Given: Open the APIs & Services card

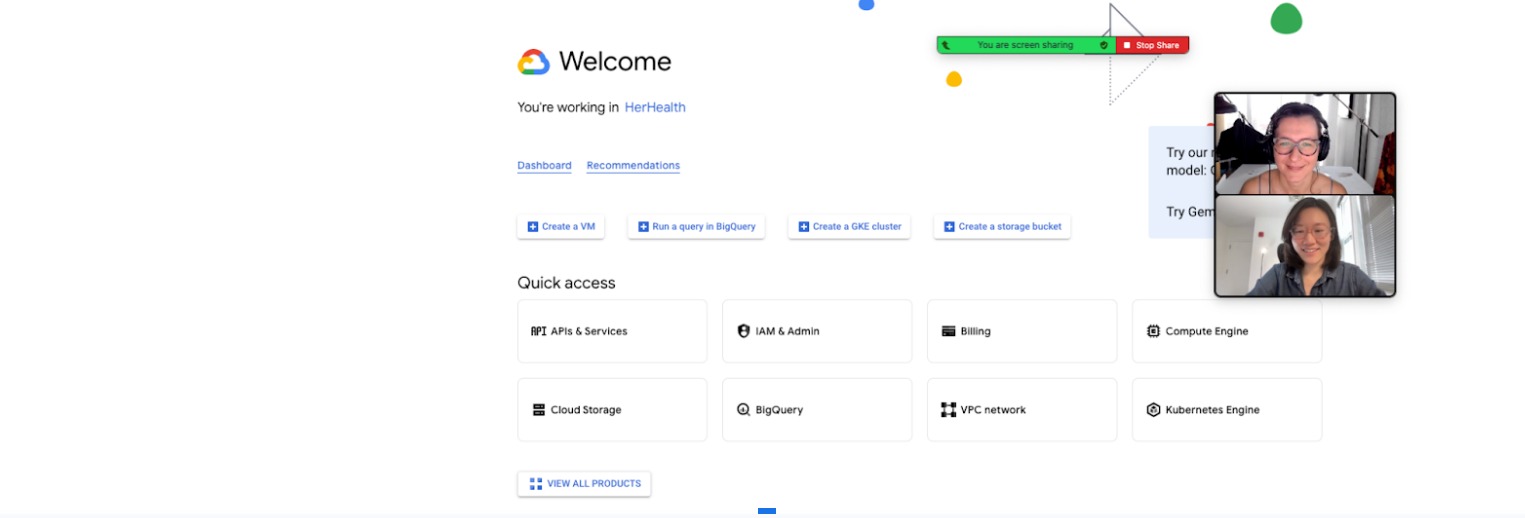Looking at the screenshot, I should click(612, 331).
